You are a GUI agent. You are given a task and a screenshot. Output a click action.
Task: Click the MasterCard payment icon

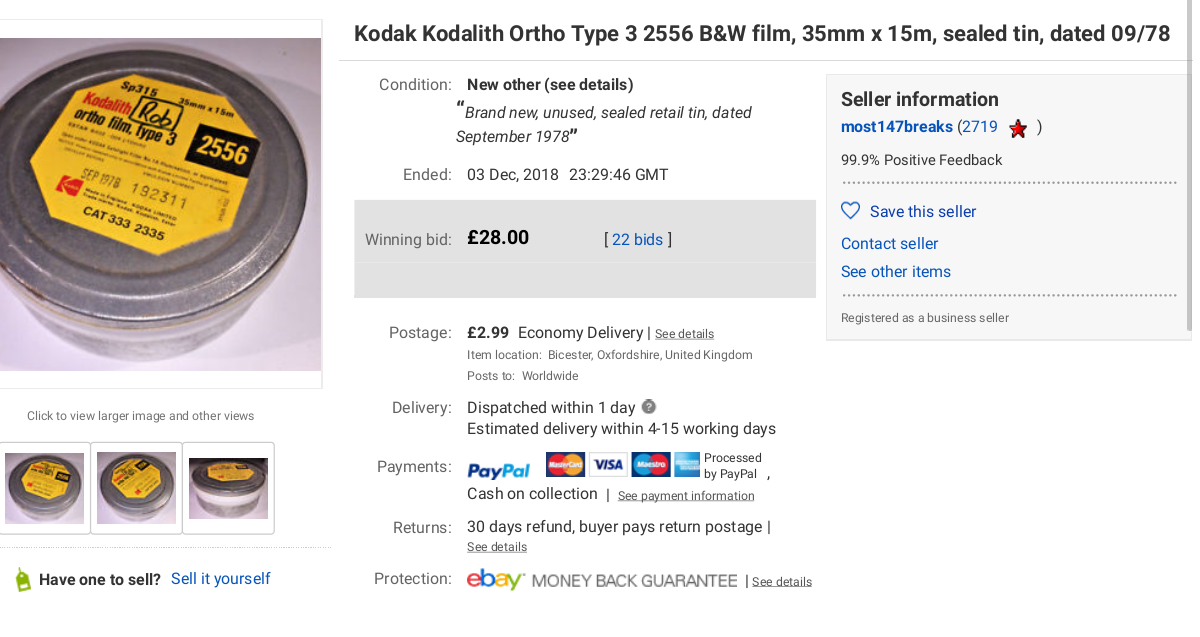(565, 464)
